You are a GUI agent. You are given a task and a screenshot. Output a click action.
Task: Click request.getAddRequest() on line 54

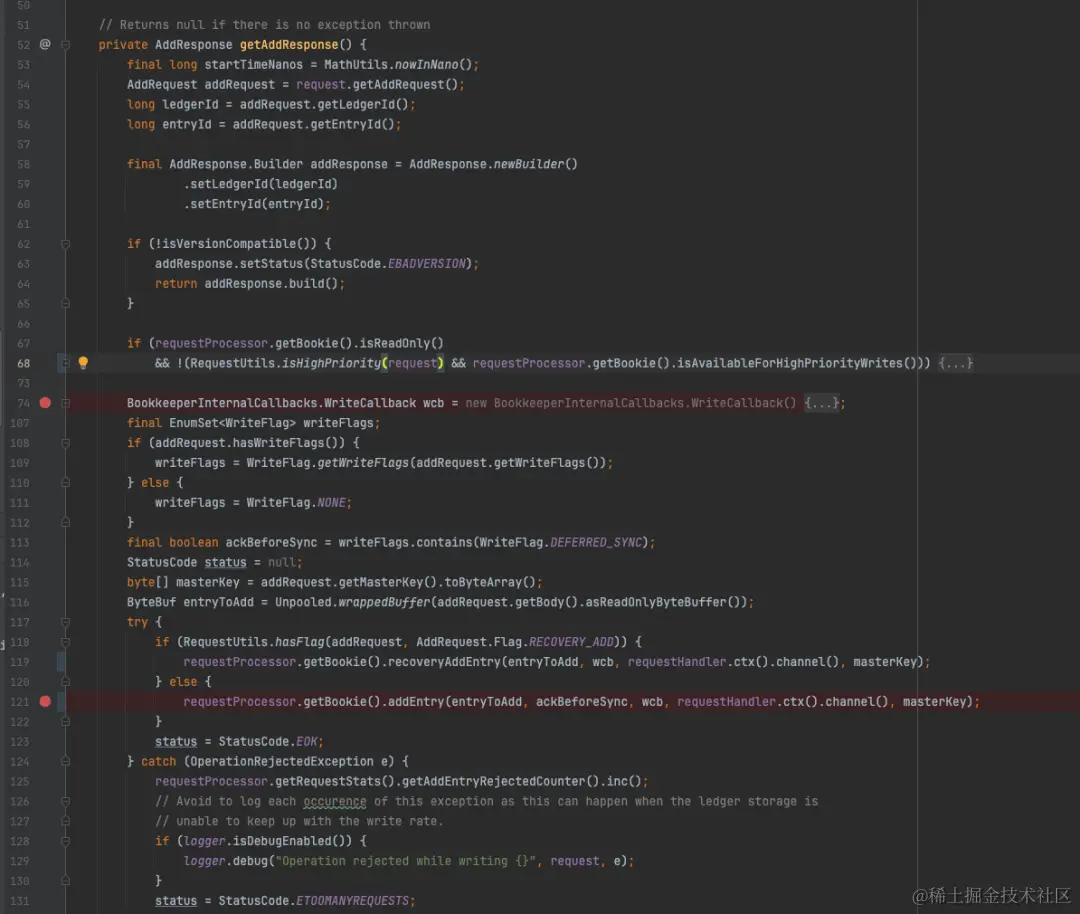coord(377,85)
